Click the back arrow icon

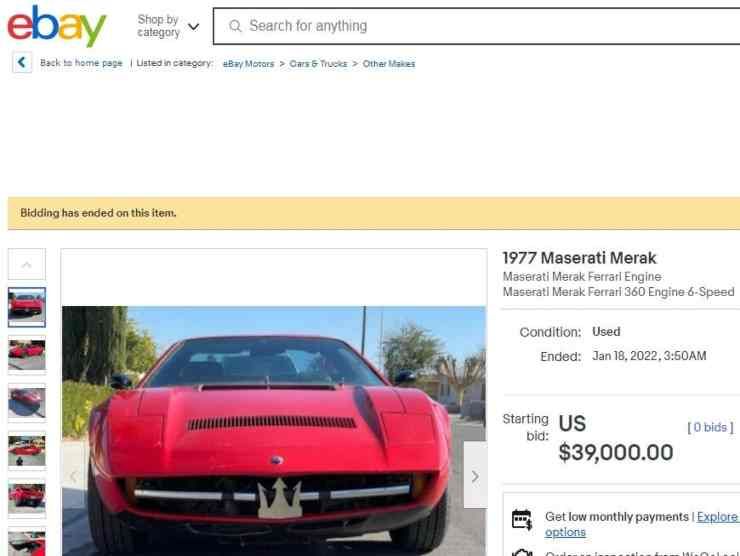(22, 62)
